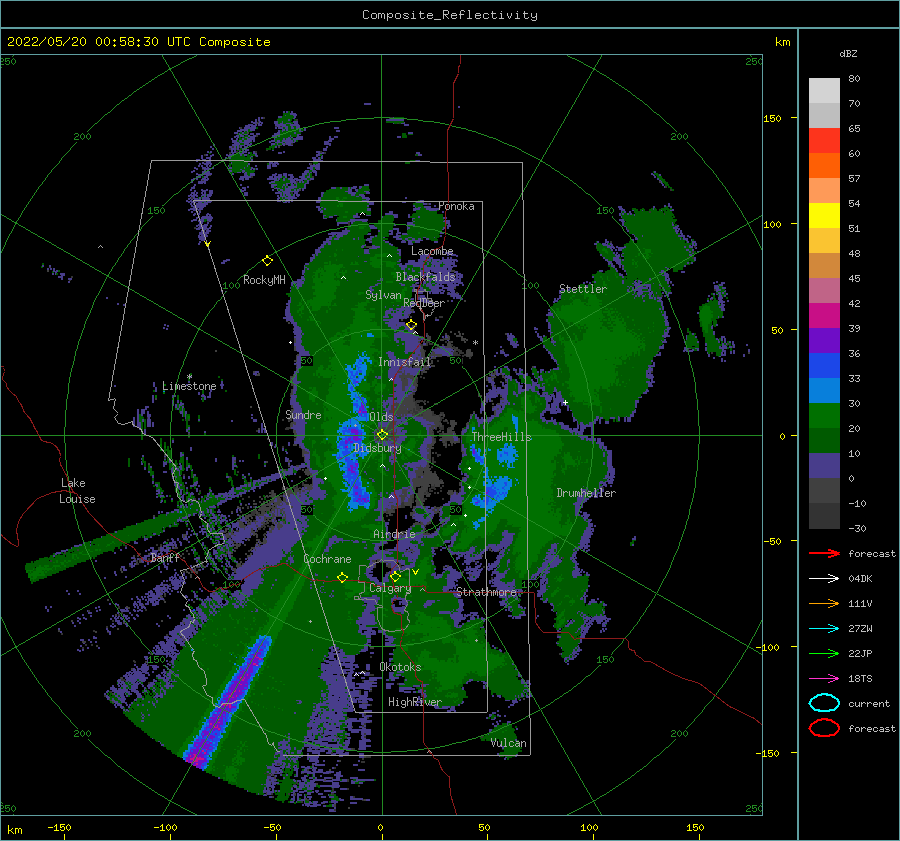Image resolution: width=900 pixels, height=841 pixels.
Task: Select the 51 dBZ yellow color swatch
Action: pyautogui.click(x=824, y=215)
